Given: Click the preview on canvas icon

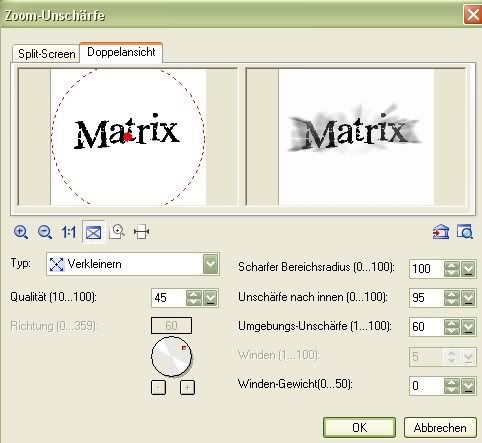Looking at the screenshot, I should 465,232.
